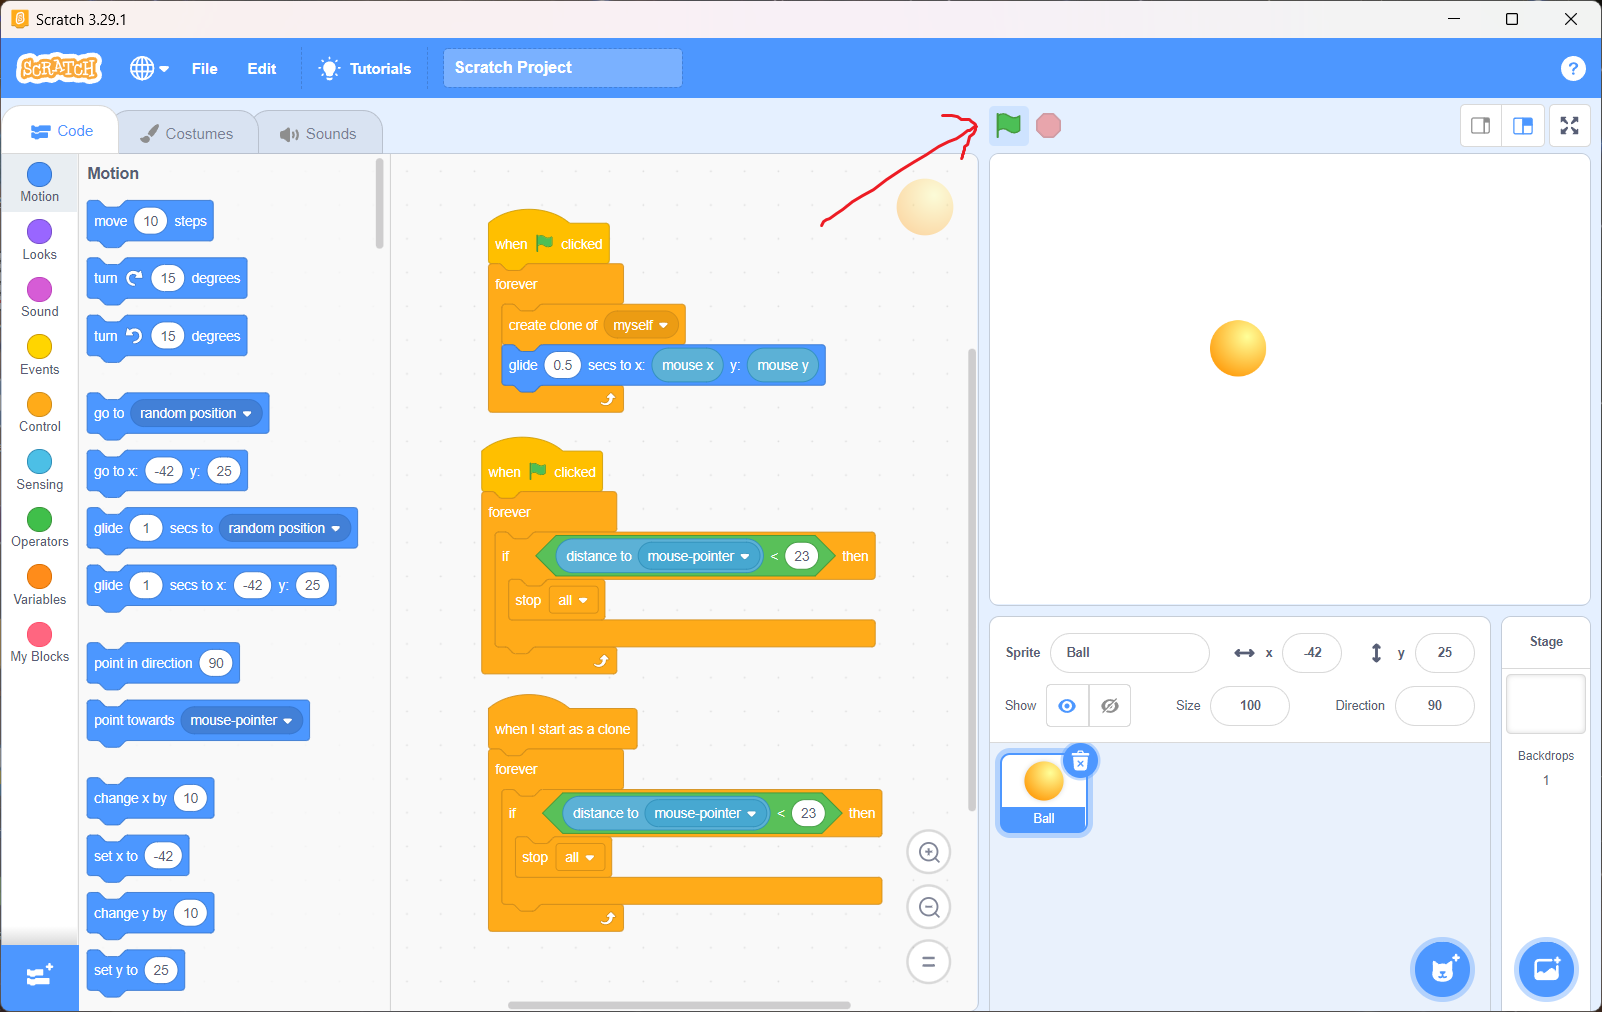Click the green flag to run project
1602x1012 pixels.
pyautogui.click(x=1008, y=126)
